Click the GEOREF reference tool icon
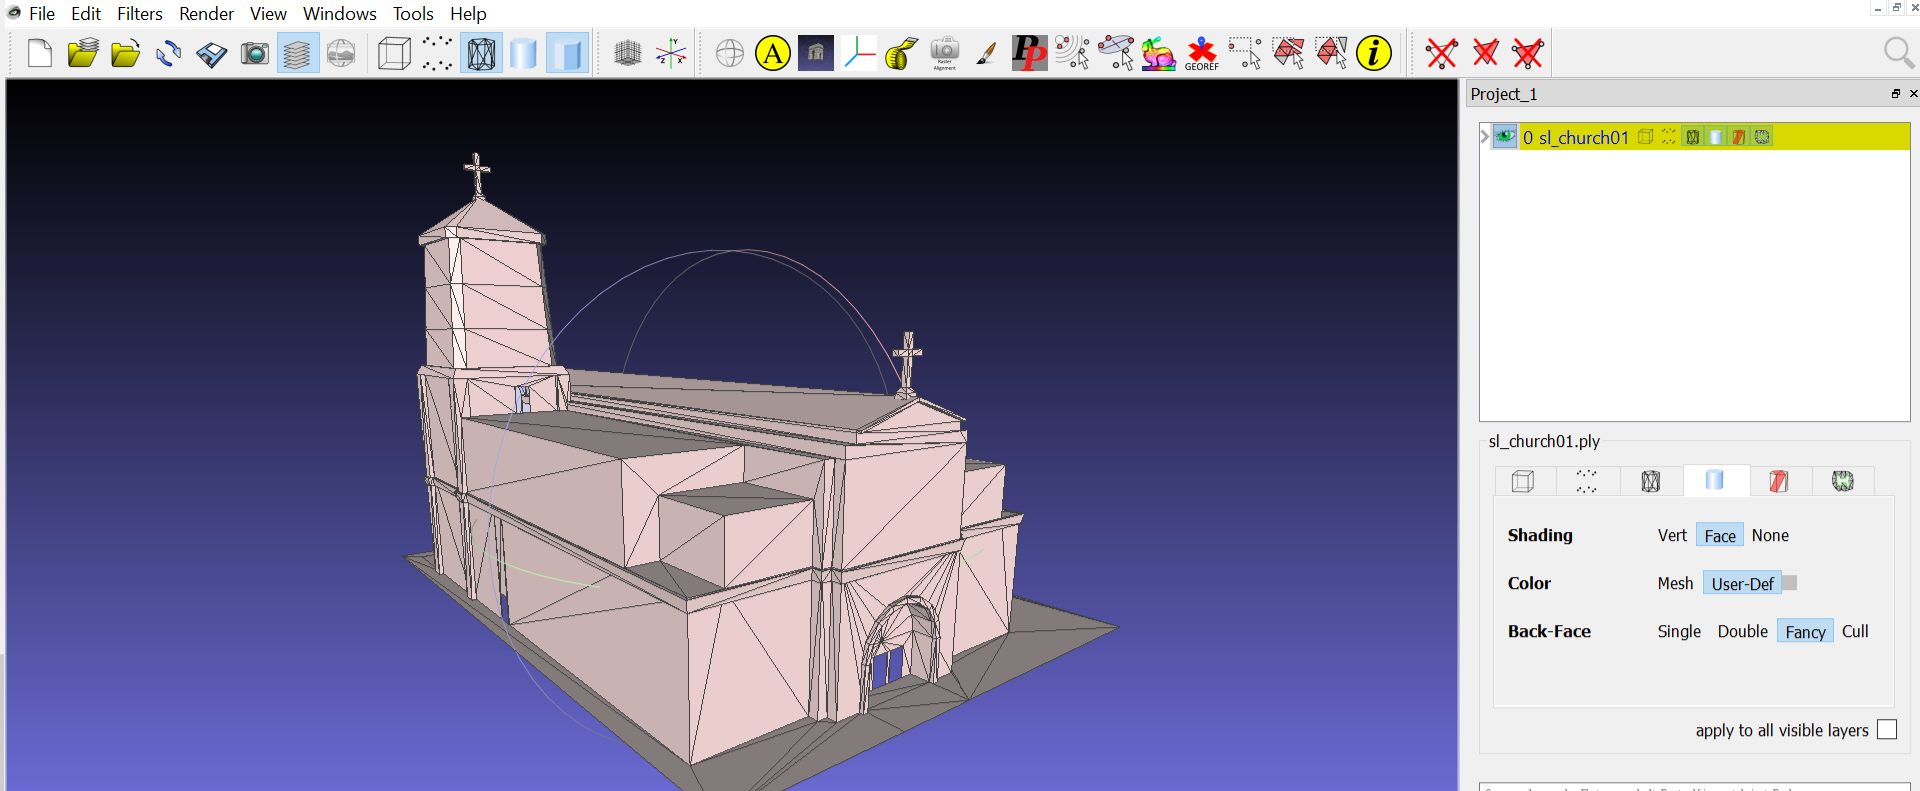Image resolution: width=1920 pixels, height=791 pixels. (1201, 54)
